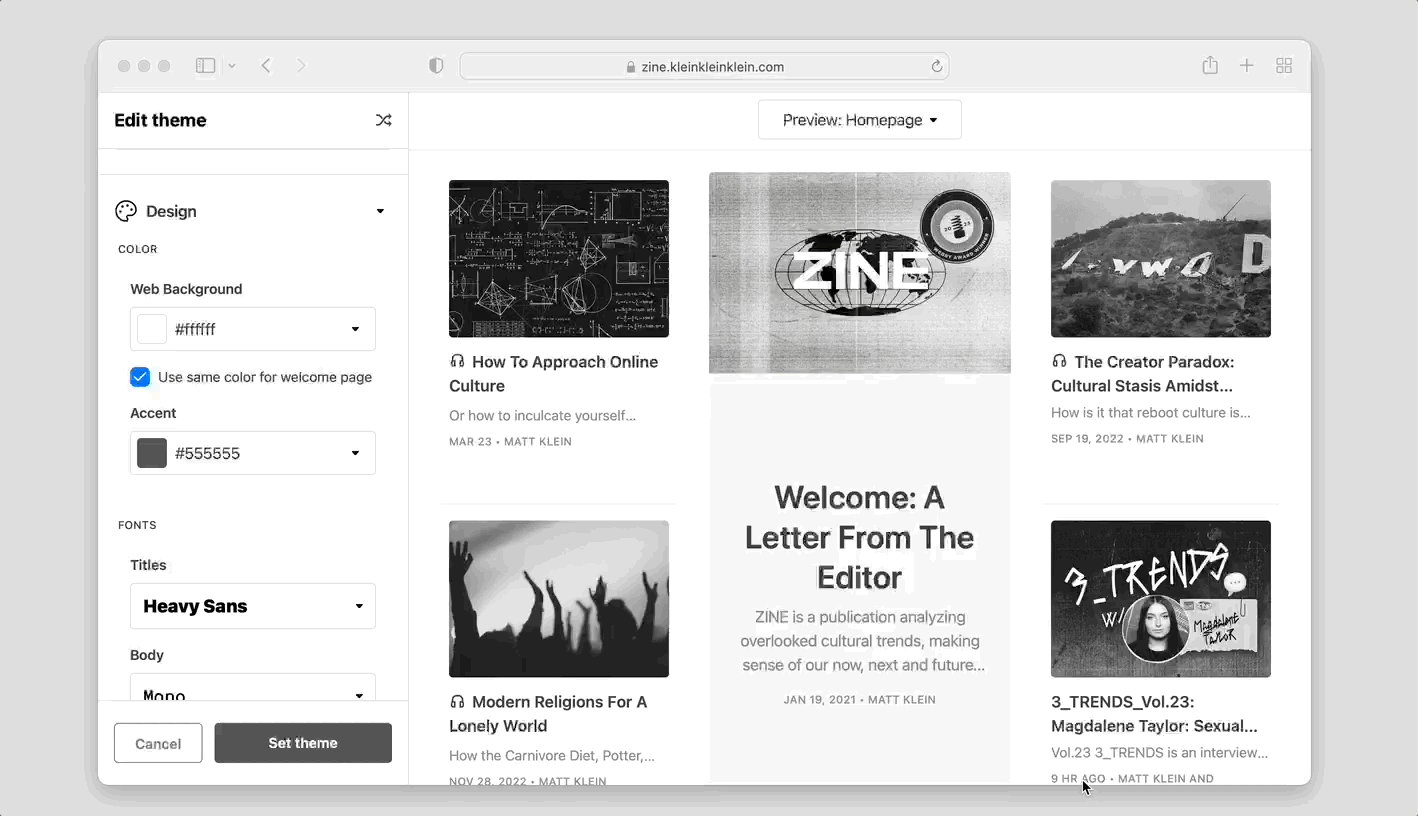Open Modern Religions For A Lonely World post

coord(548,714)
